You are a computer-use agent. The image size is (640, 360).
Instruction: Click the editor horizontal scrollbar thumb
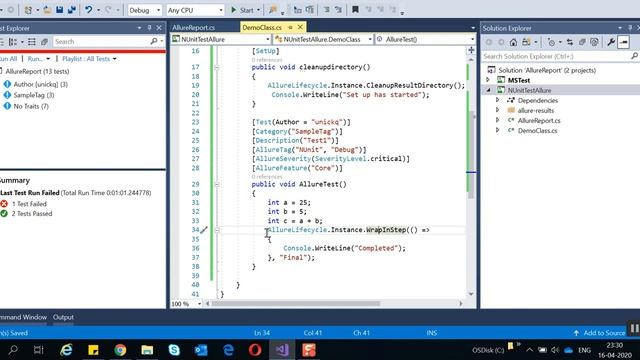(x=296, y=304)
